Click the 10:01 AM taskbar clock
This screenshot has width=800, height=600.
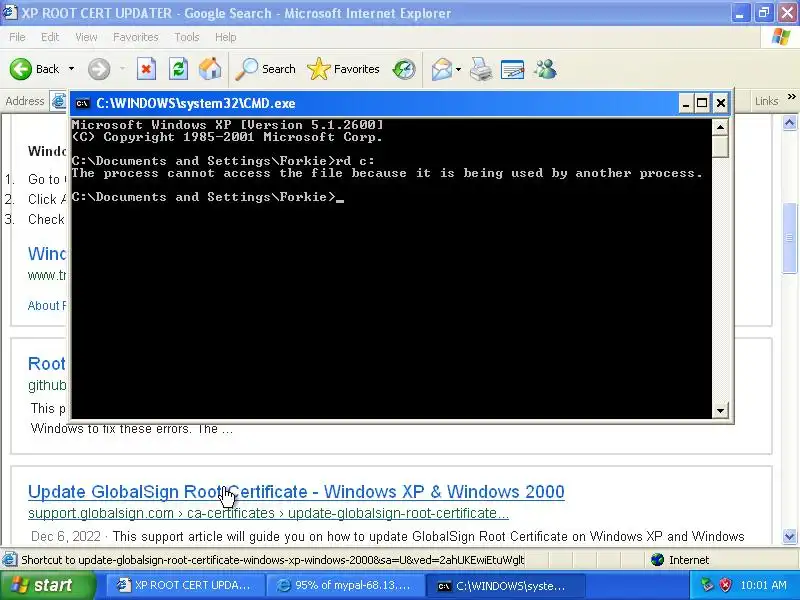tap(763, 585)
